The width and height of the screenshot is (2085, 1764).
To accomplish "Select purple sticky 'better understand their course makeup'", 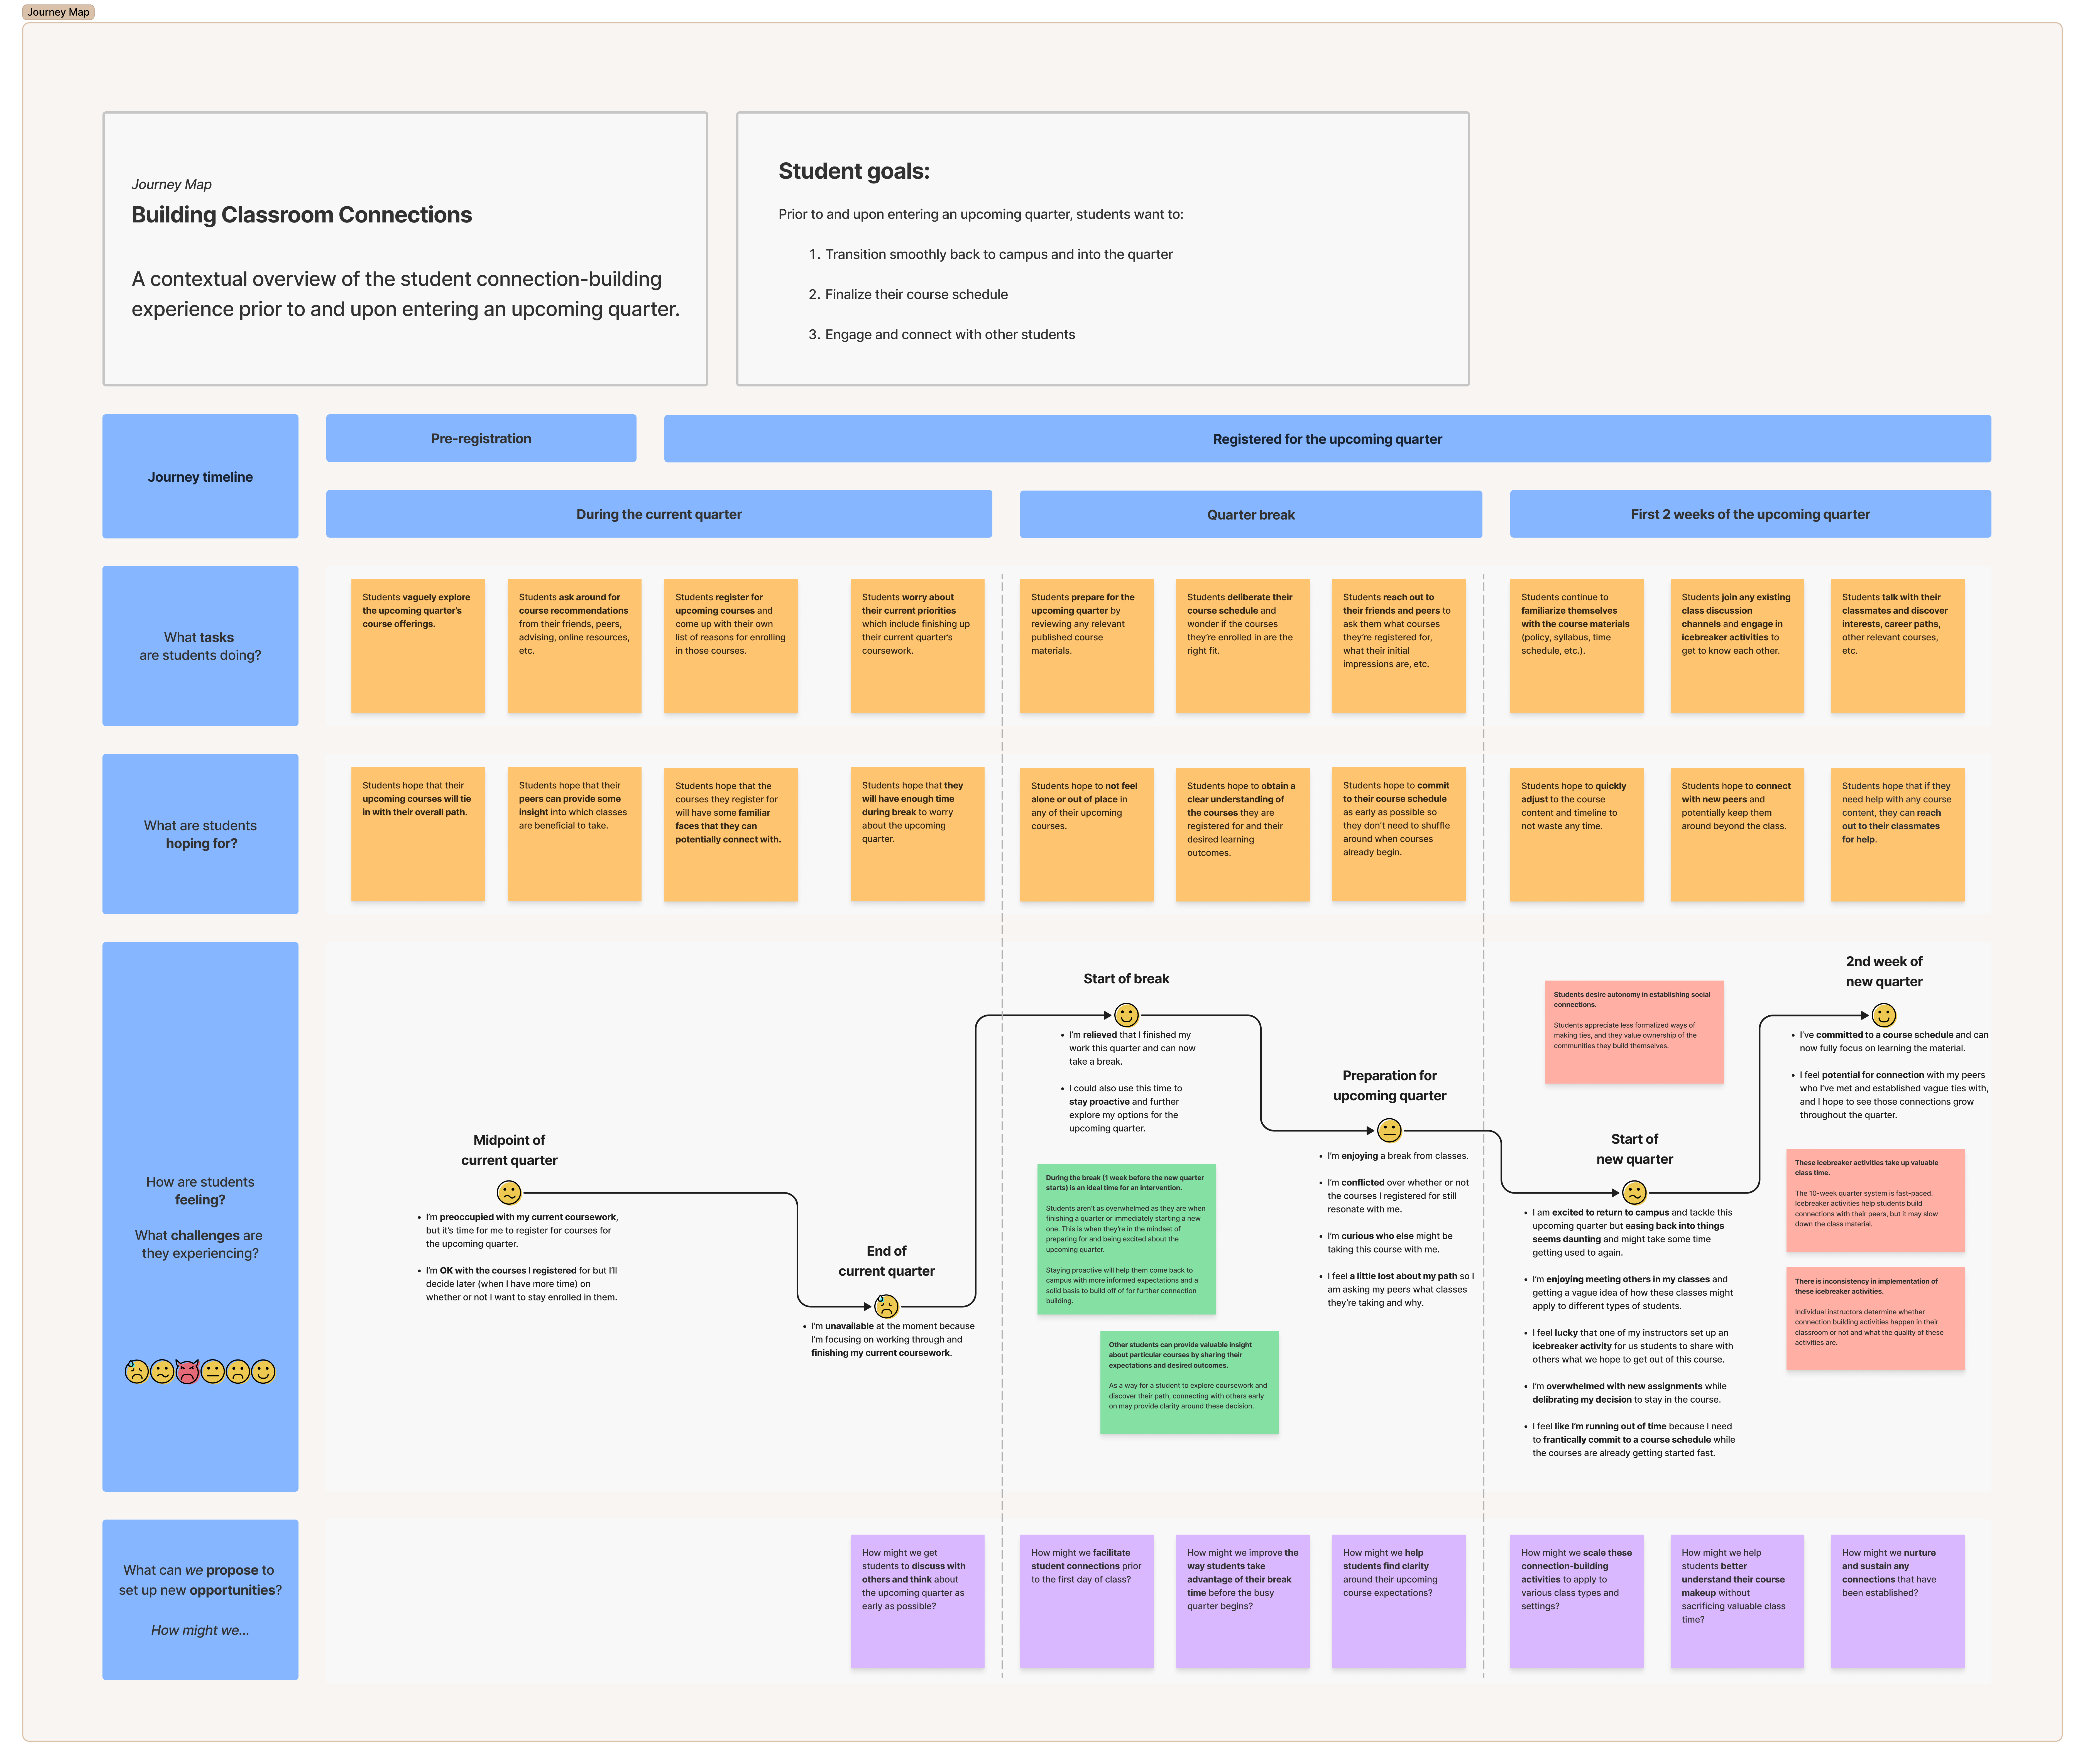I will coord(1737,1601).
